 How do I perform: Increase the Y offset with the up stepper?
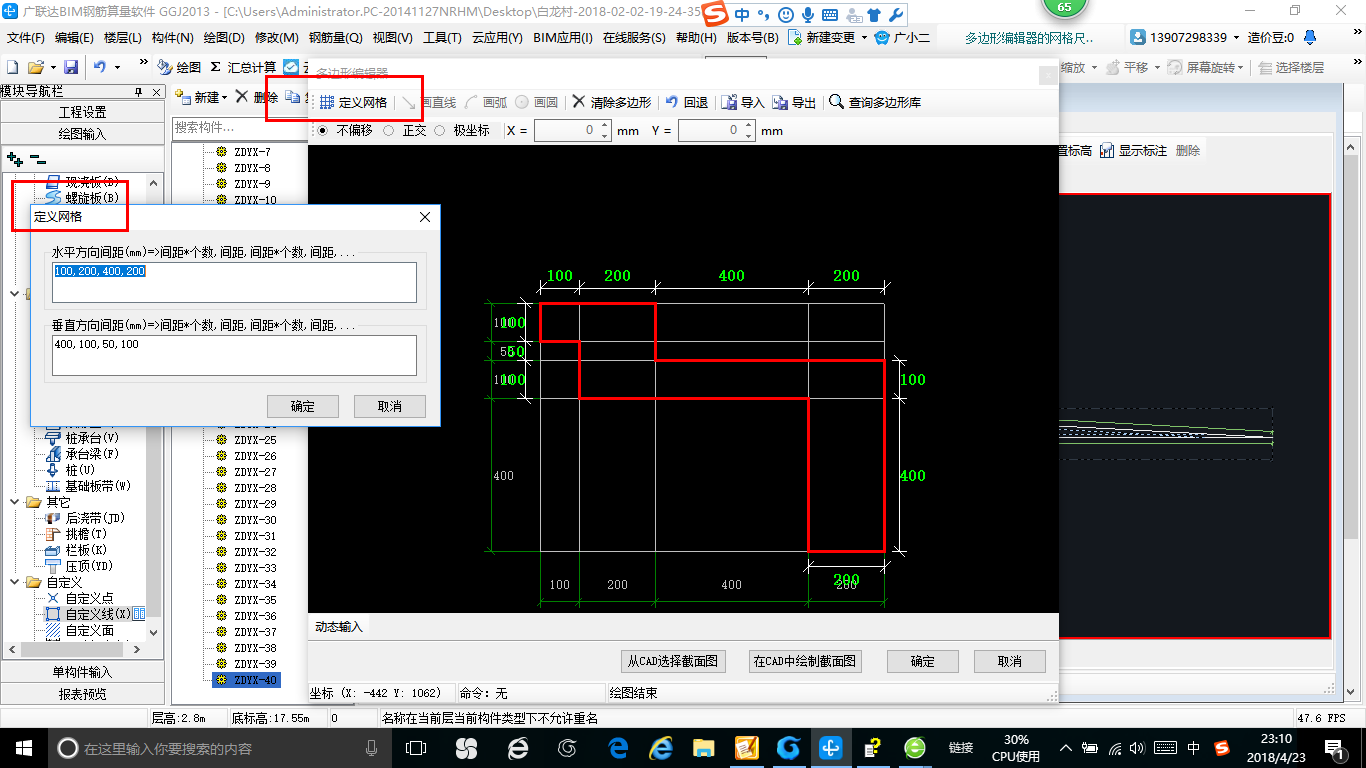(x=749, y=126)
